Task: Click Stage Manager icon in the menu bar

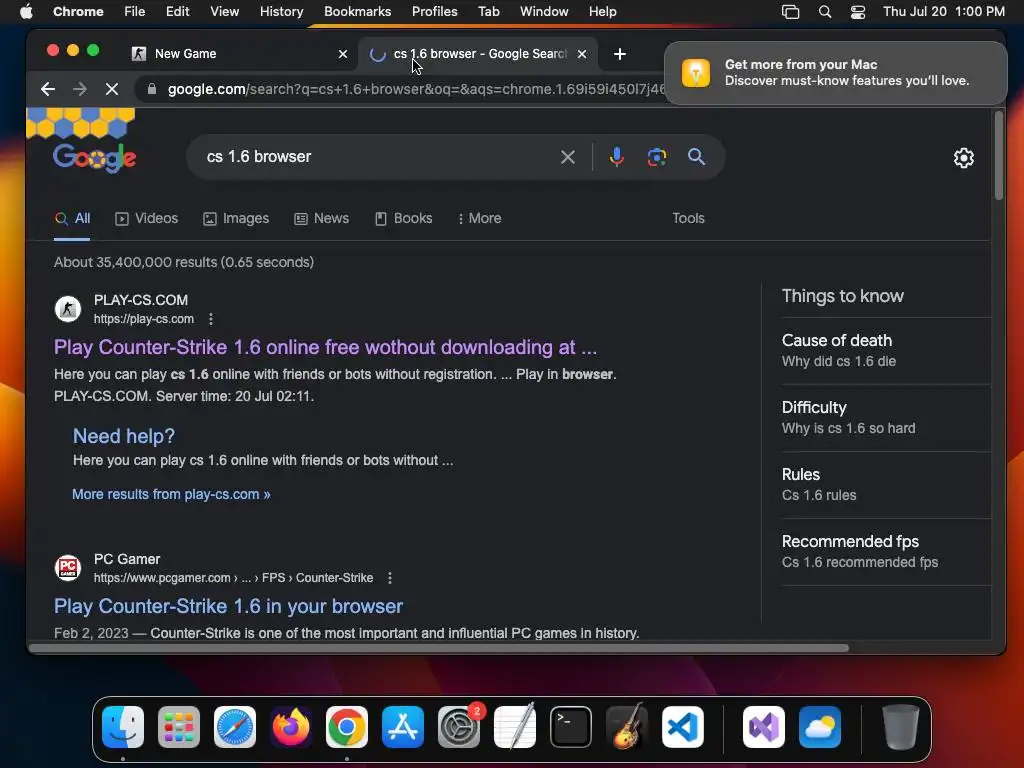Action: pos(790,12)
